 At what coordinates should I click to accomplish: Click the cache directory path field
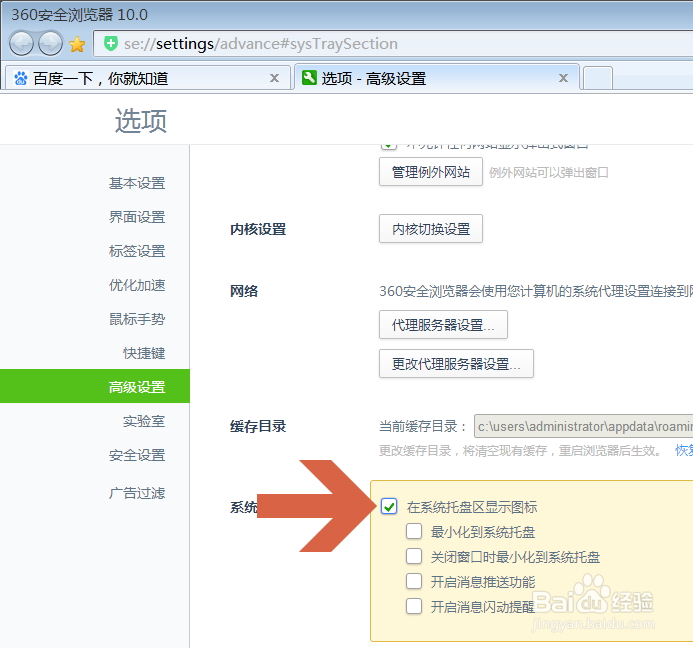tap(583, 426)
